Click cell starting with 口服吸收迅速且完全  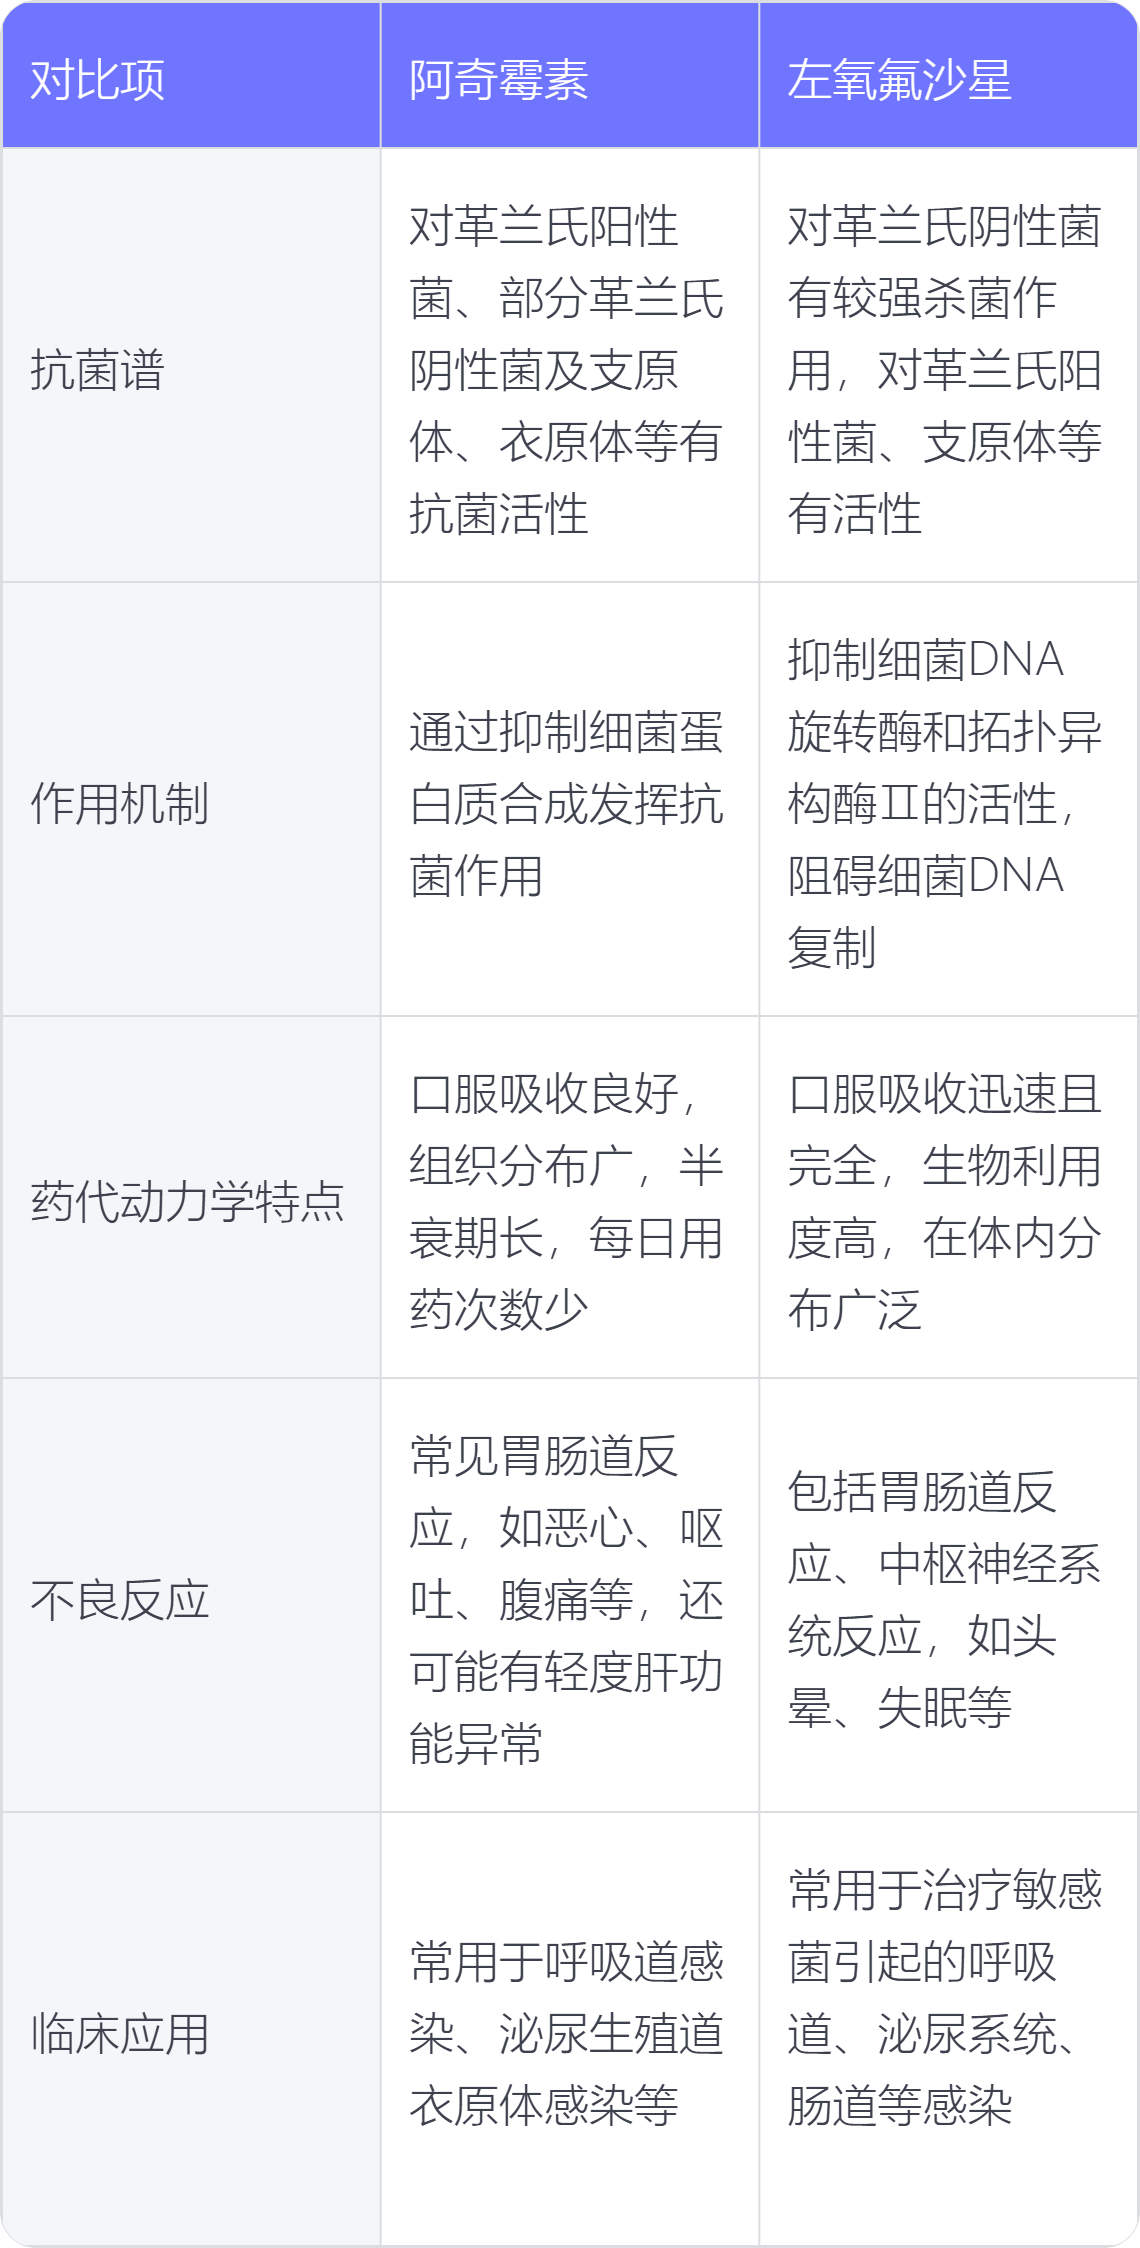point(948,1198)
